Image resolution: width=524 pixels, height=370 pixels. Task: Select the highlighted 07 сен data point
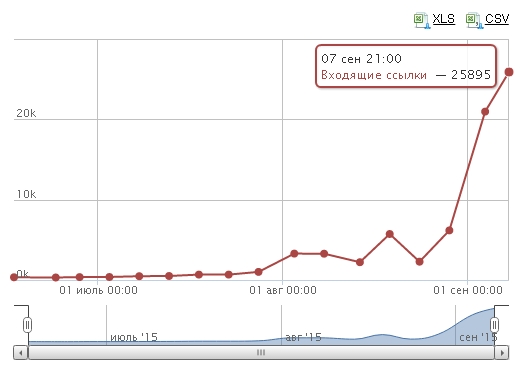click(509, 72)
